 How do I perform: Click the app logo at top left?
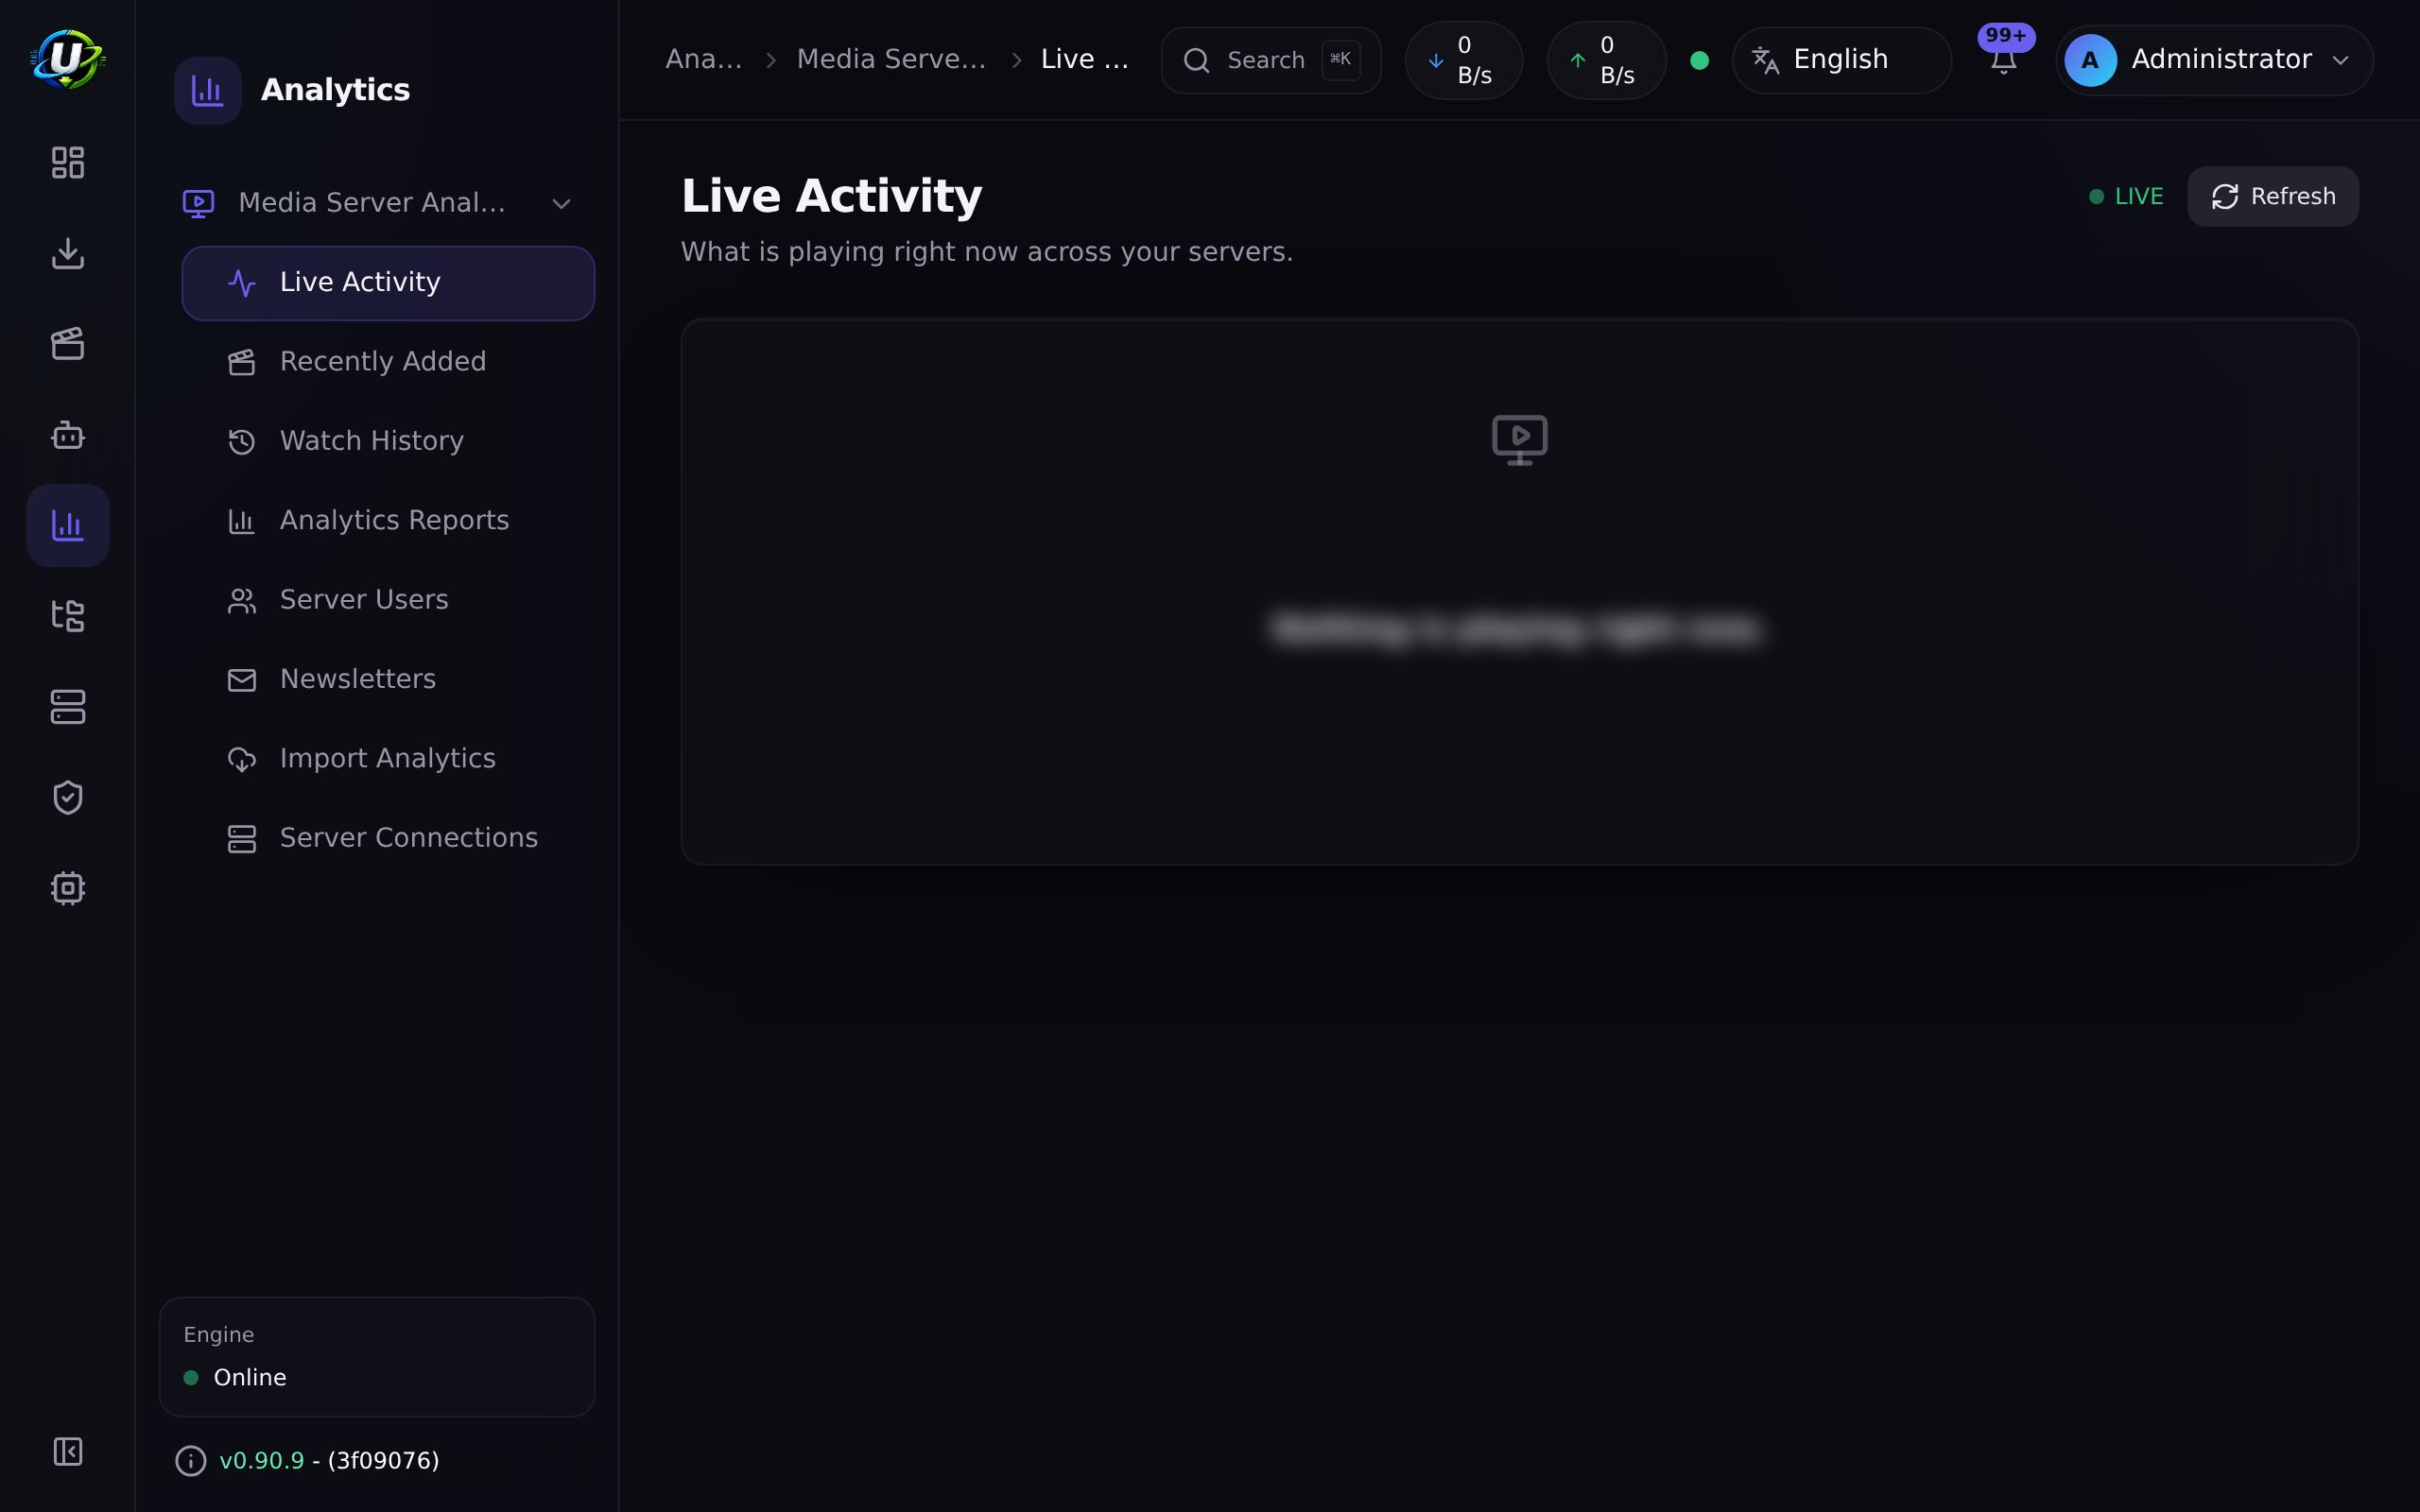[67, 59]
